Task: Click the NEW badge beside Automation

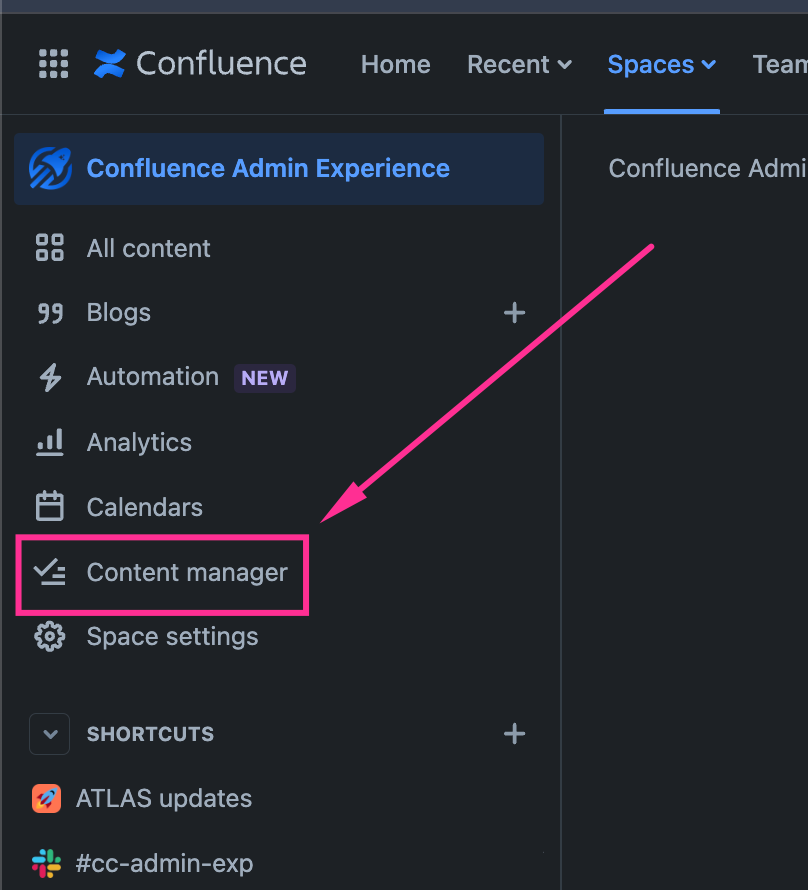Action: click(264, 378)
